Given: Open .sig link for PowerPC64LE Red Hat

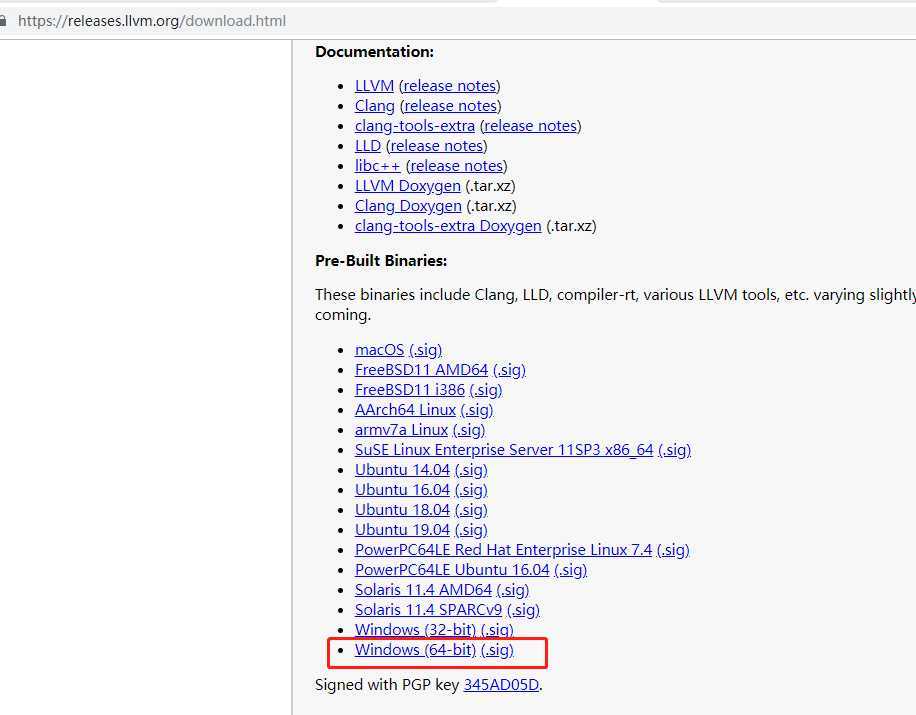Looking at the screenshot, I should coord(674,550).
